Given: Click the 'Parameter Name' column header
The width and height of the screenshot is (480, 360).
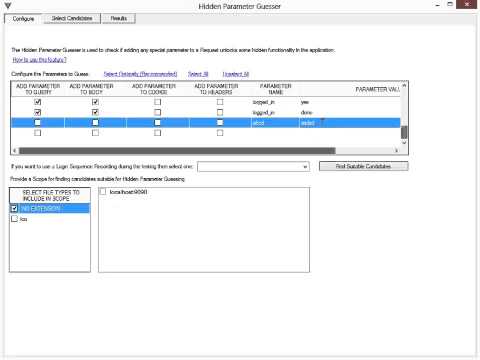Looking at the screenshot, I should (275, 89).
